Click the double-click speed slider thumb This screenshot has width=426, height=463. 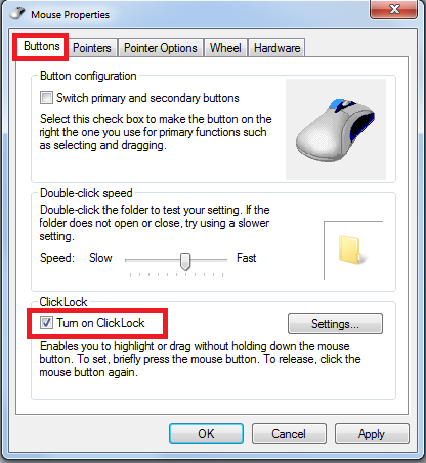pos(185,261)
